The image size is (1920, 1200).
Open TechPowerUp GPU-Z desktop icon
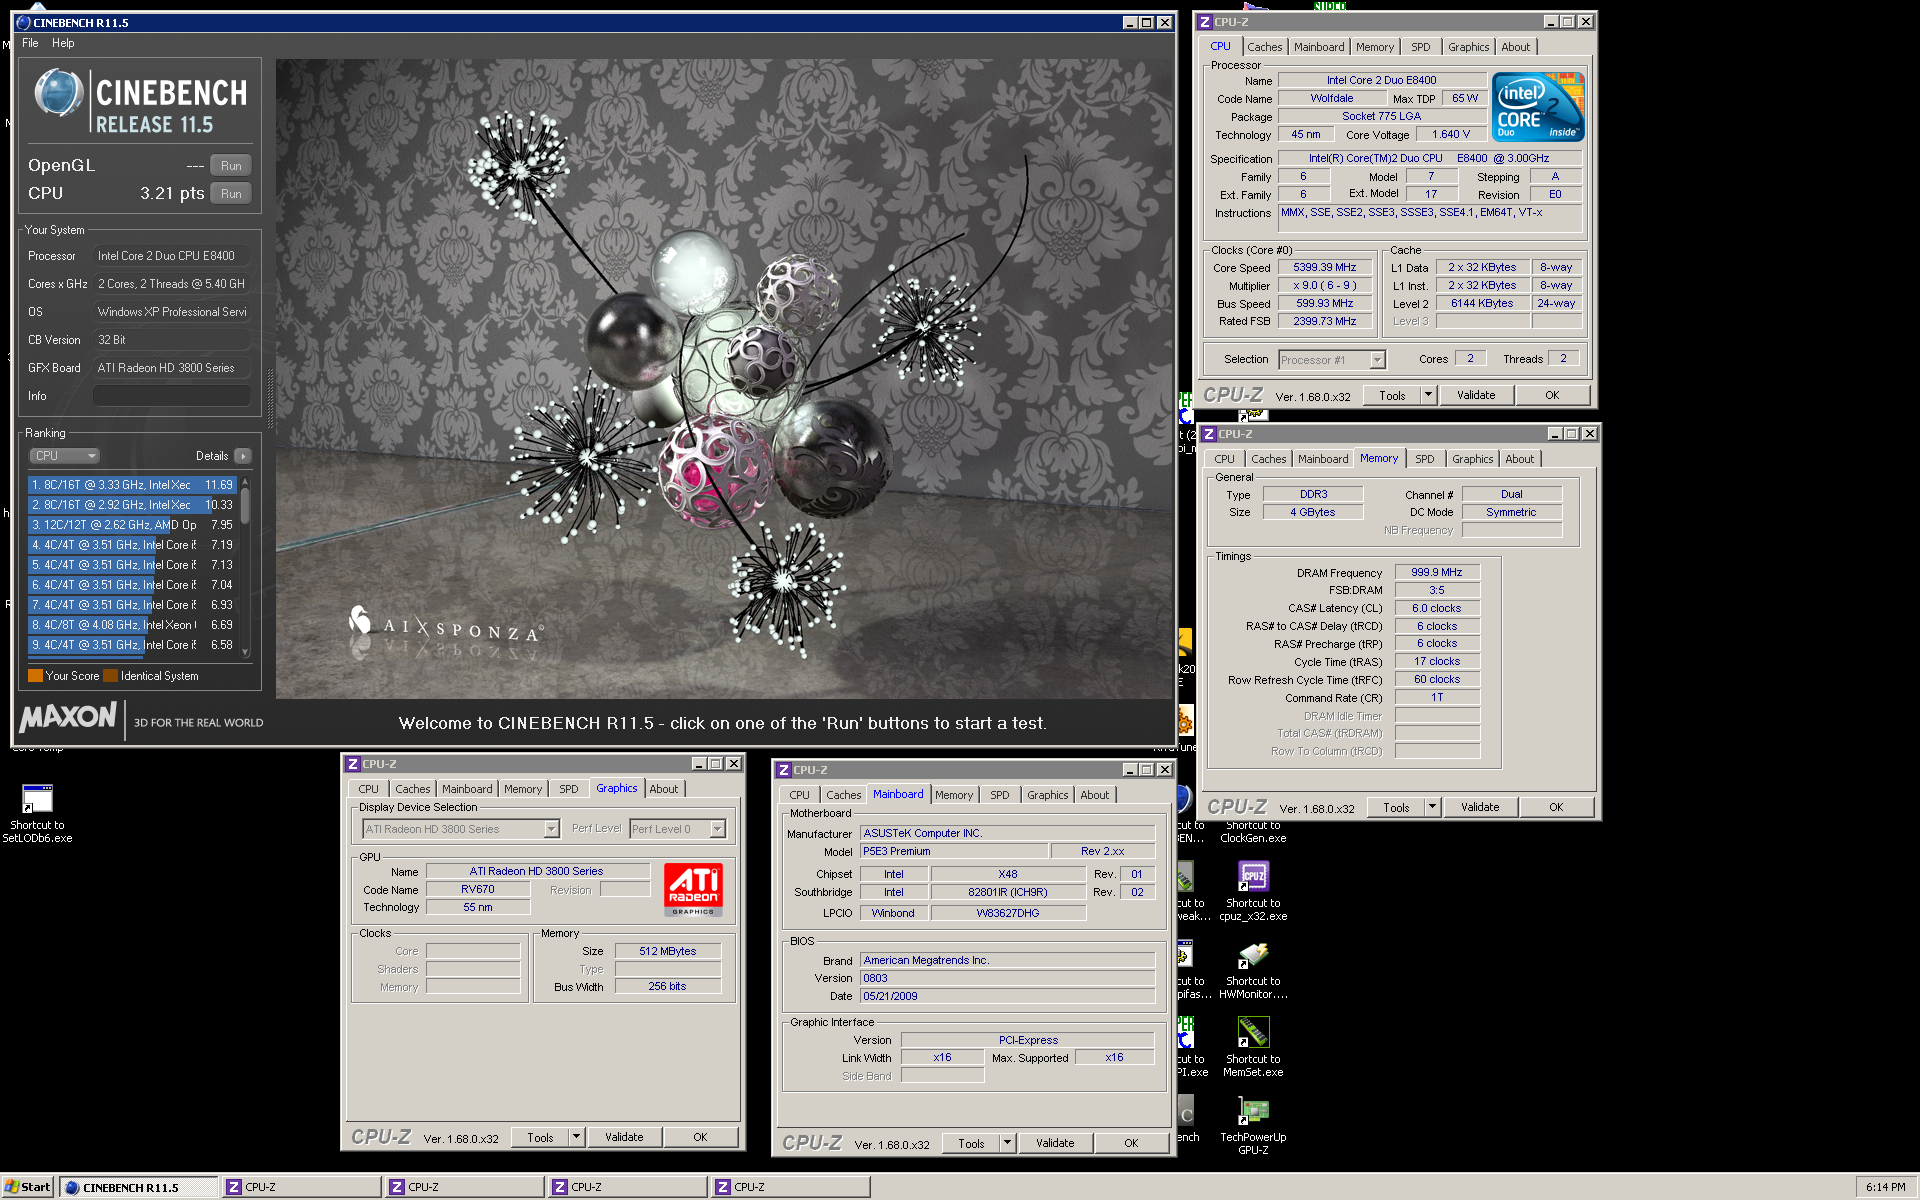1253,1125
